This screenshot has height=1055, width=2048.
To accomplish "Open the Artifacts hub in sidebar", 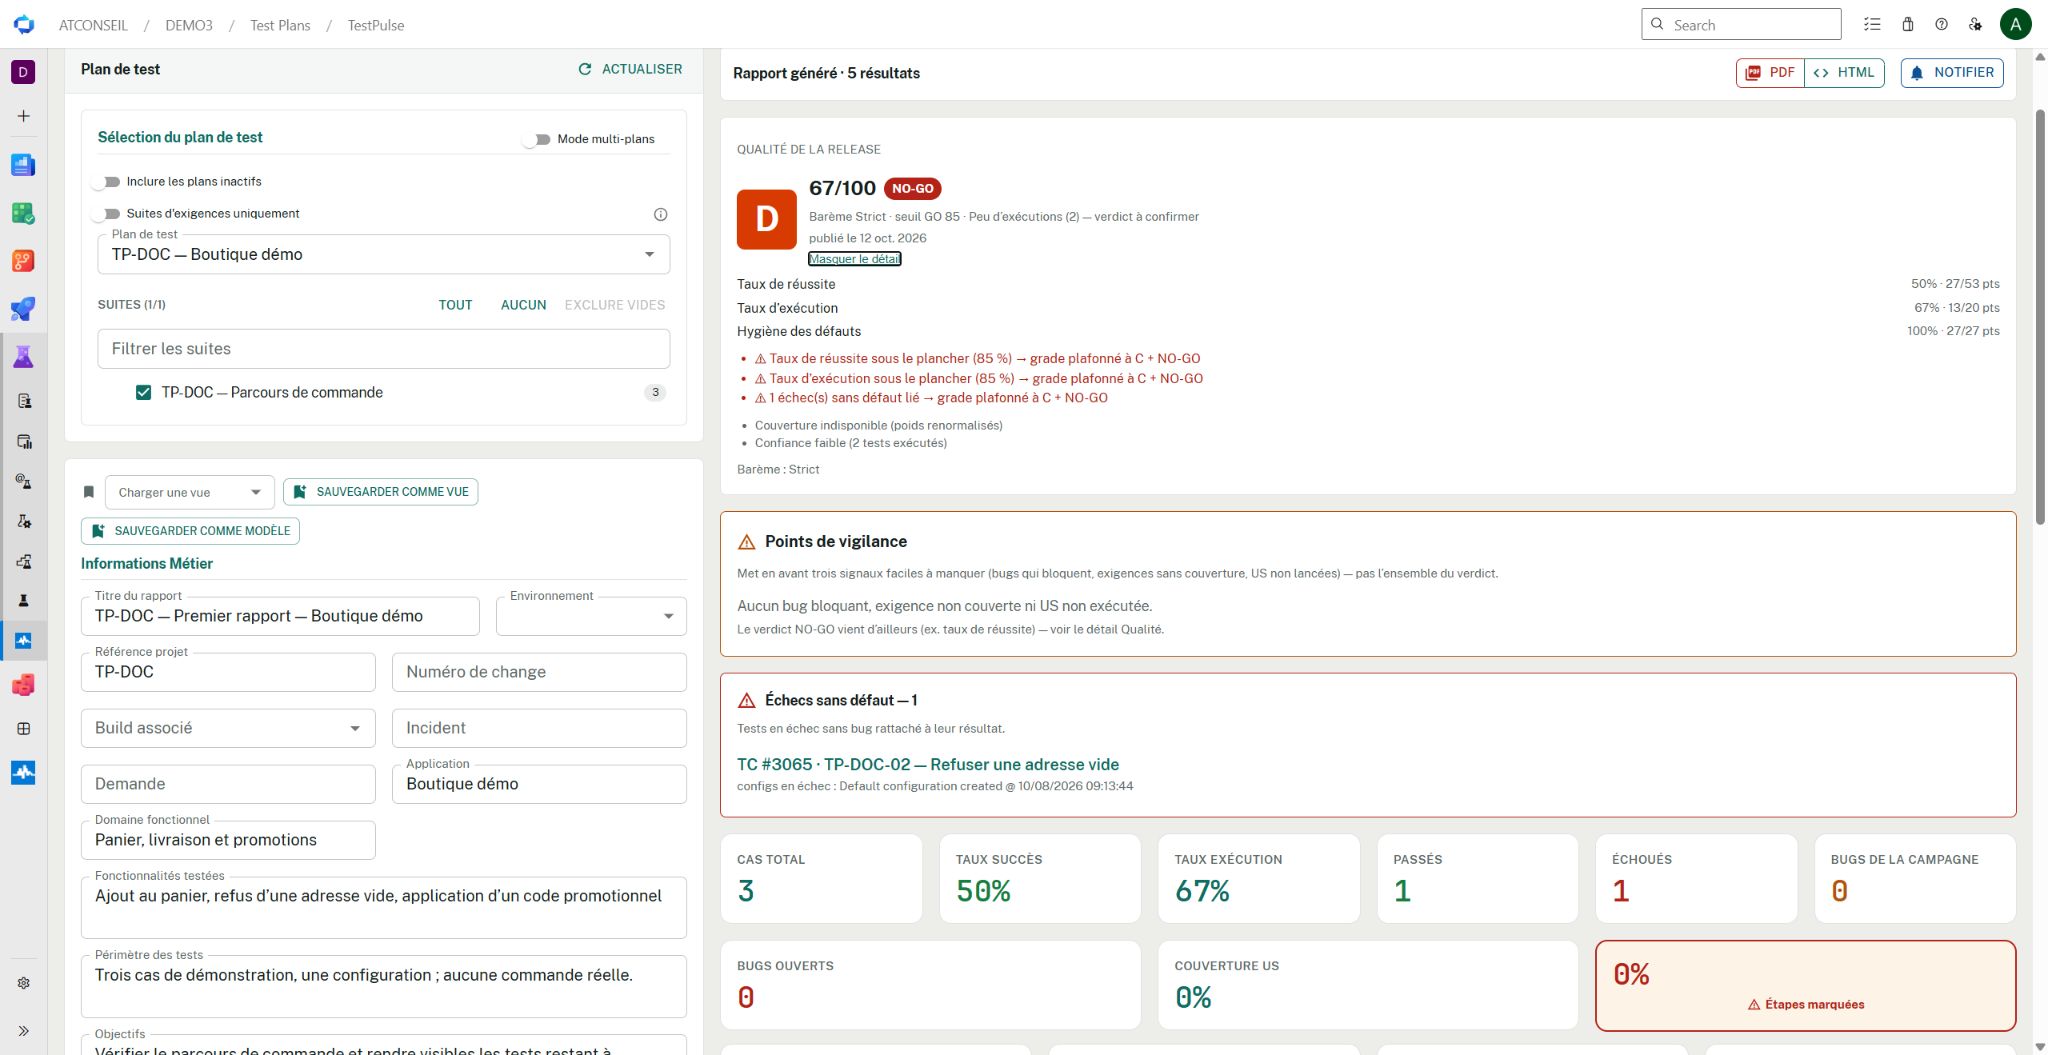I will coord(23,685).
